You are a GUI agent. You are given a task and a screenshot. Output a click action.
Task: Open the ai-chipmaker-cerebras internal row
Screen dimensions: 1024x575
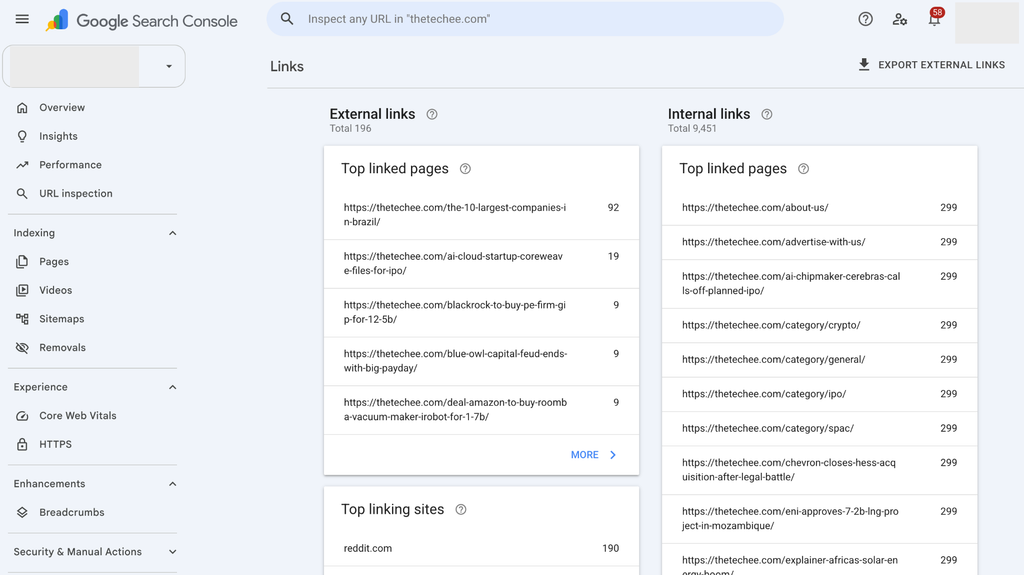820,284
